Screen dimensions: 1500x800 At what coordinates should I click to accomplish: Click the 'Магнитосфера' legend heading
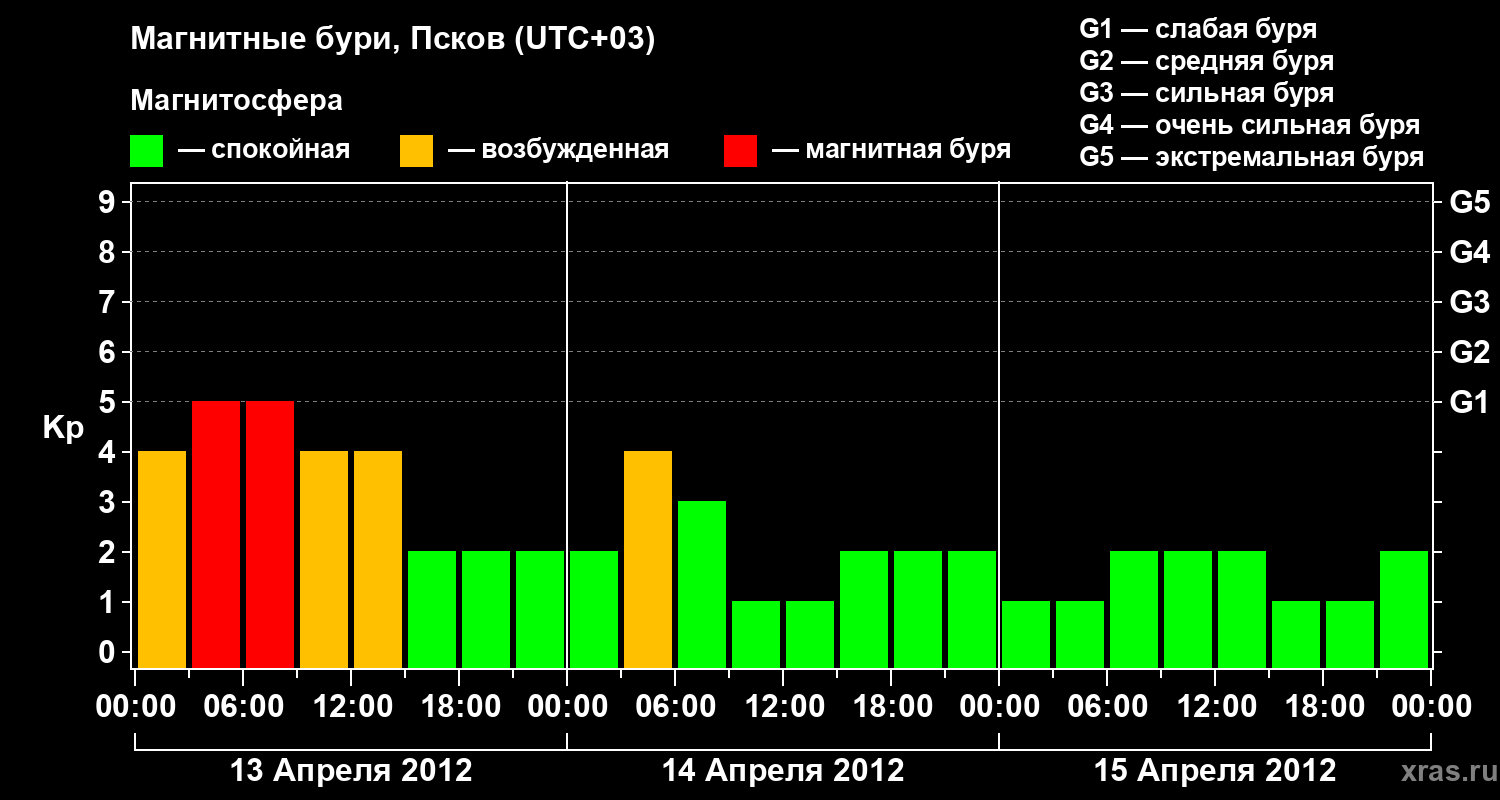[237, 101]
